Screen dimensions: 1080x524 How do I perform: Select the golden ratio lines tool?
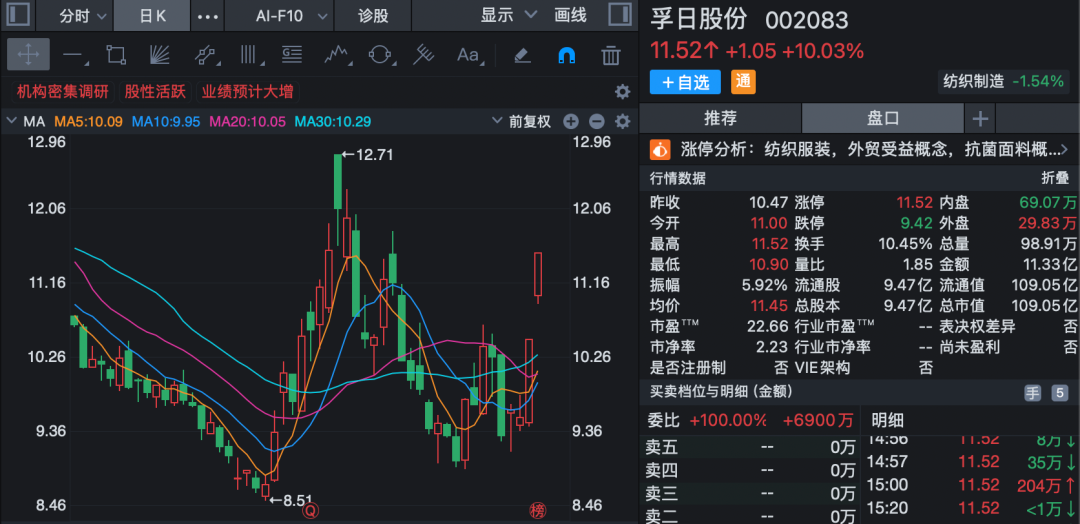(291, 54)
